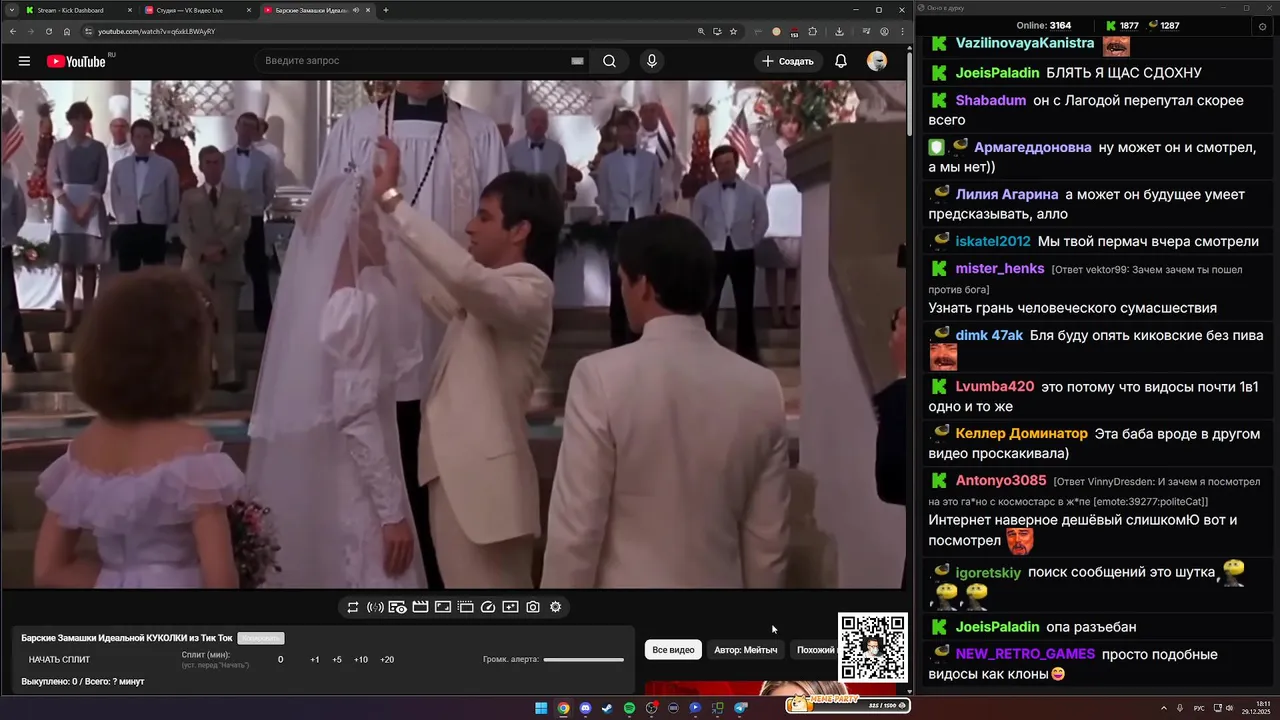Viewport: 1280px width, 720px height.
Task: Open the Chrome profile icon in the toolbar
Action: (x=884, y=31)
